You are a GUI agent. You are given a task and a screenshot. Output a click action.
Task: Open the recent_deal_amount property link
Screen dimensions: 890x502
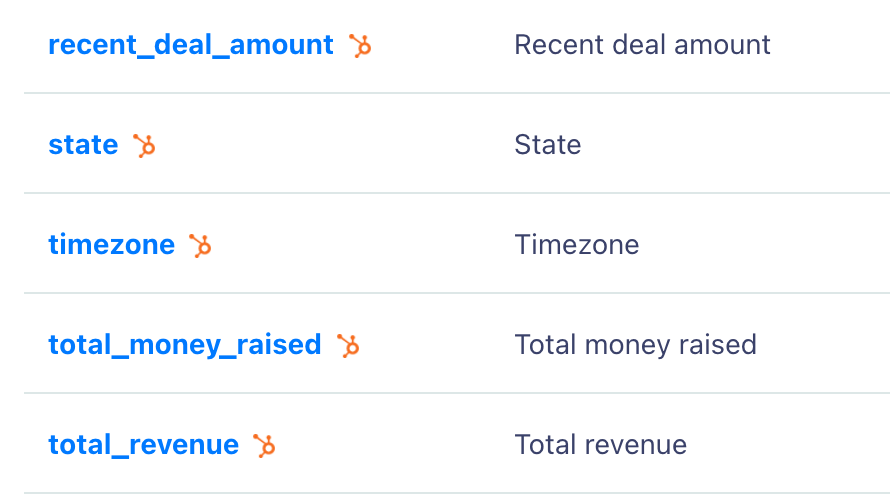[x=191, y=45]
